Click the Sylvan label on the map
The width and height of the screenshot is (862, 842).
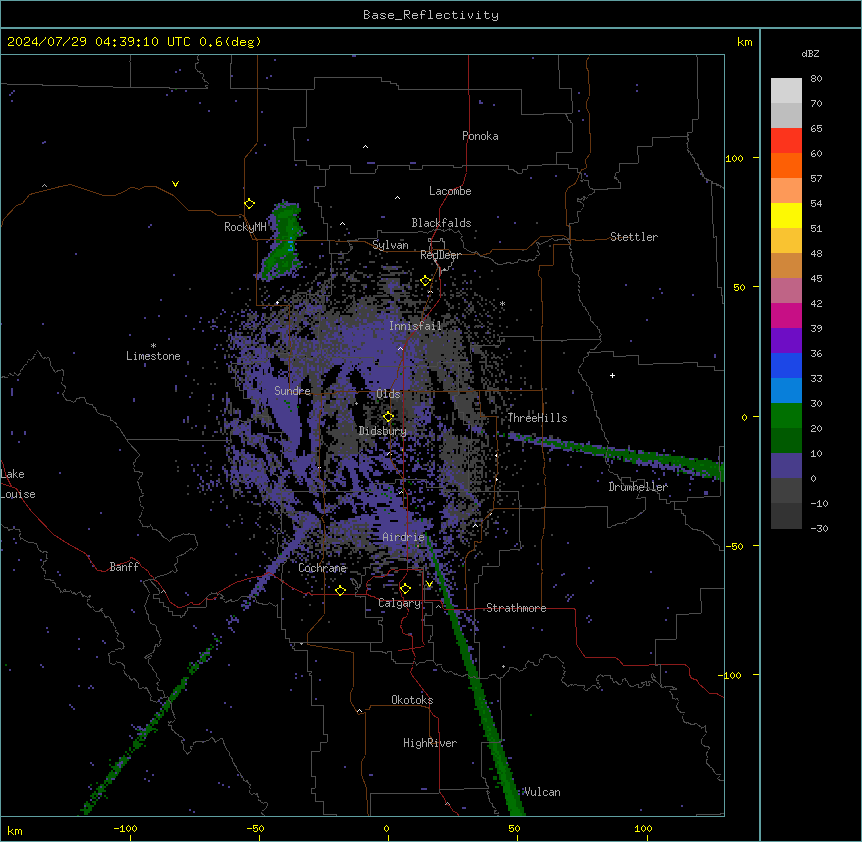pyautogui.click(x=390, y=245)
